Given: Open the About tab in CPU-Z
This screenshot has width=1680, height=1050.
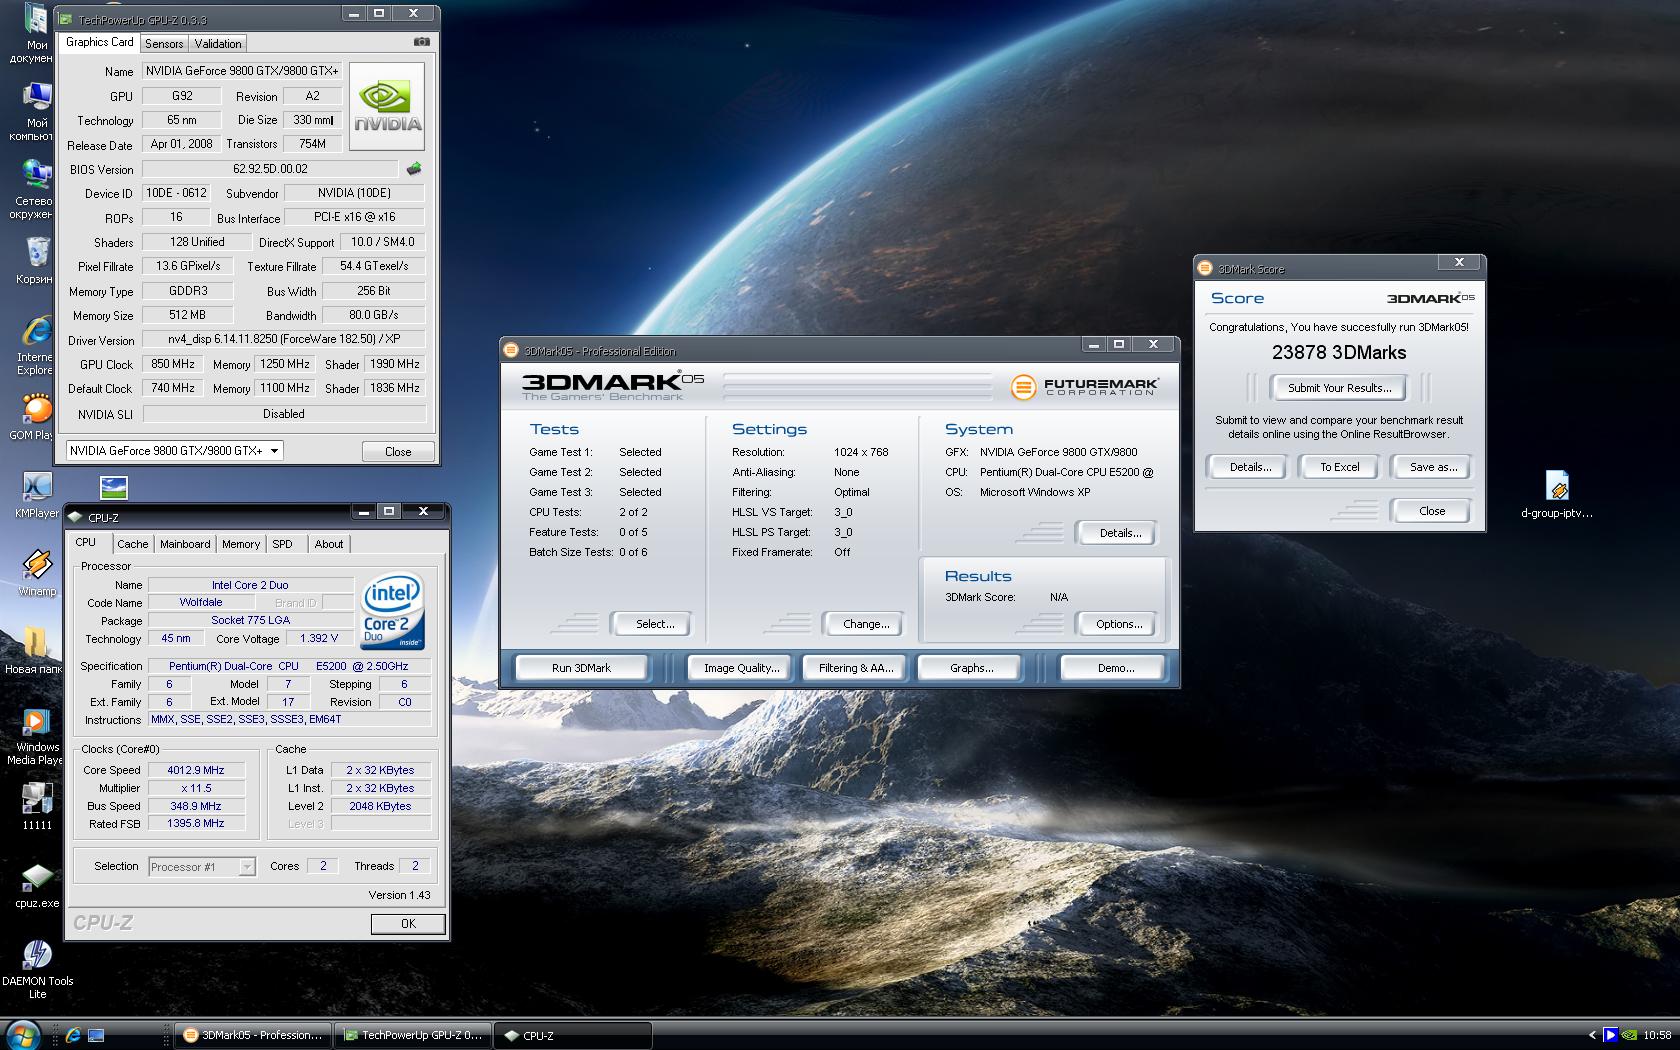Looking at the screenshot, I should 329,544.
